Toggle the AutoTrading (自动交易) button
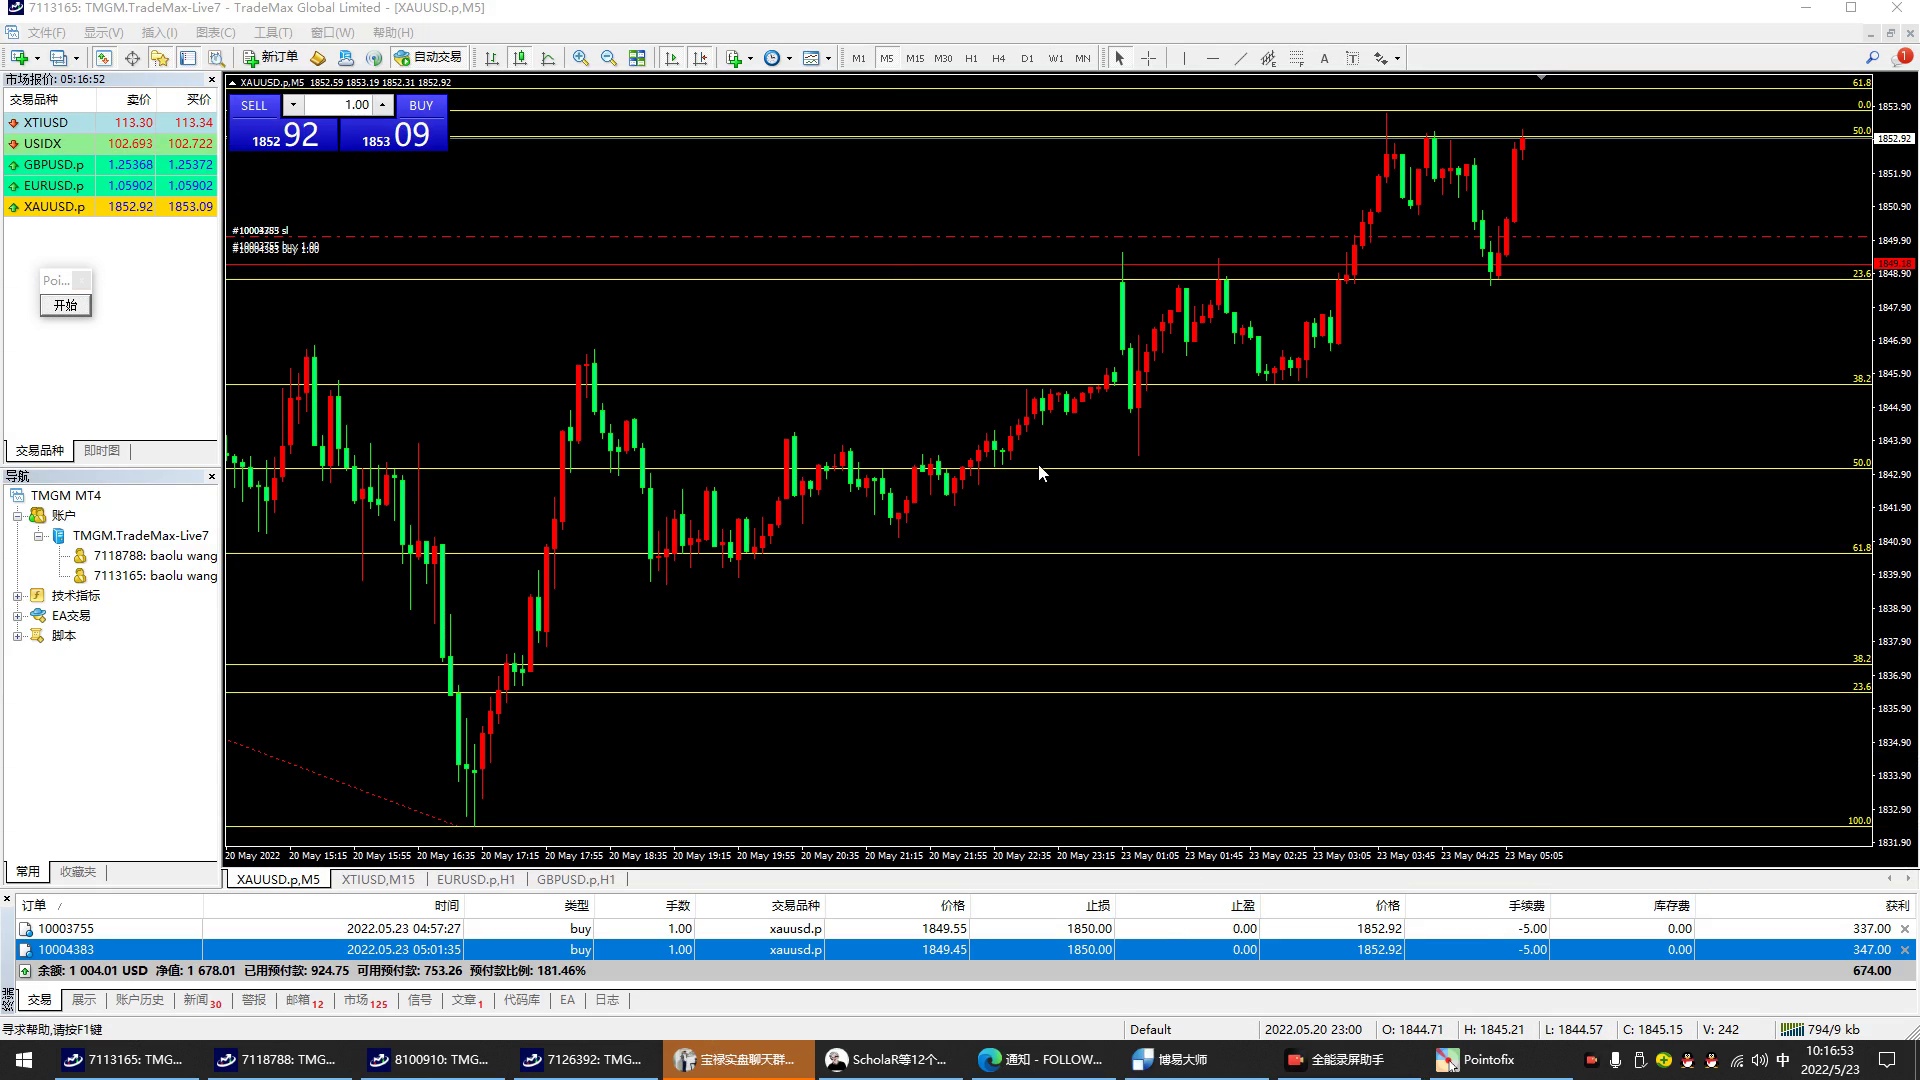Image resolution: width=1920 pixels, height=1080 pixels. pyautogui.click(x=428, y=58)
